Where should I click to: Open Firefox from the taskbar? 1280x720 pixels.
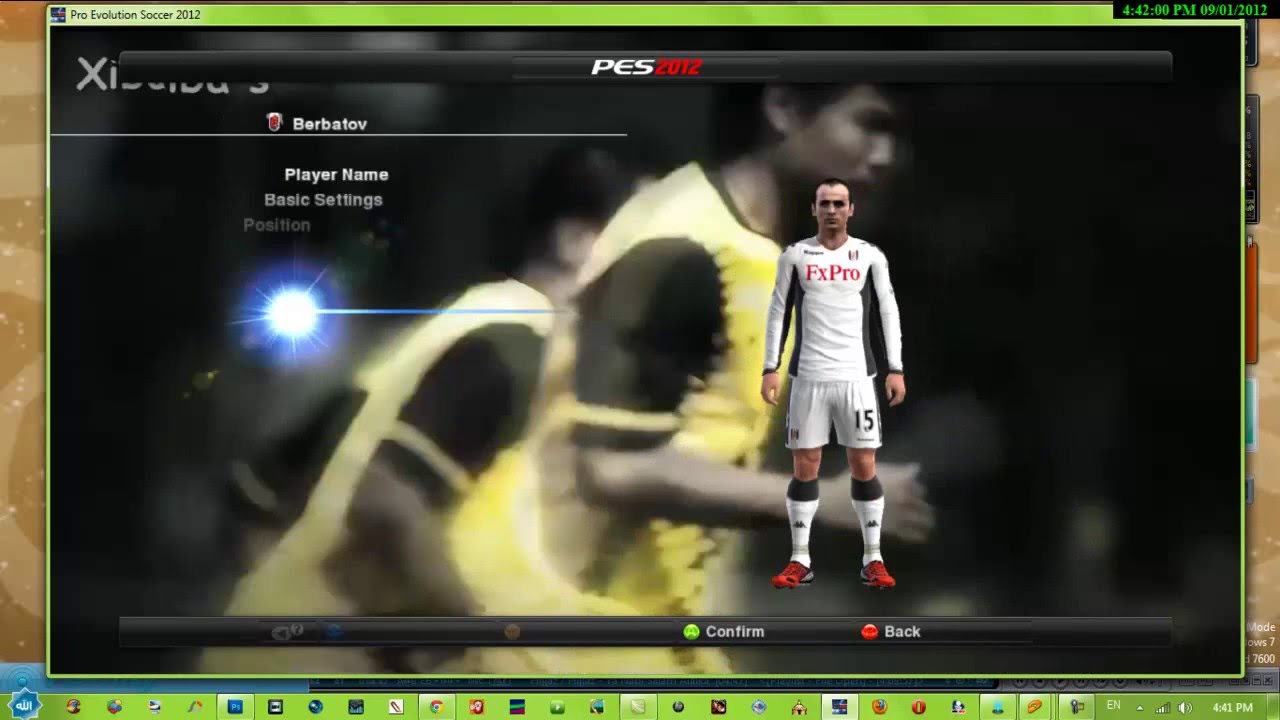(x=879, y=706)
